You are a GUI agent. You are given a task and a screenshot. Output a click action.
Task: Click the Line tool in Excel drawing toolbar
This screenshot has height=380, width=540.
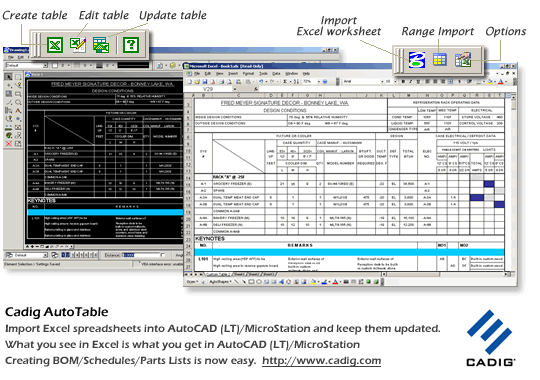(x=236, y=282)
